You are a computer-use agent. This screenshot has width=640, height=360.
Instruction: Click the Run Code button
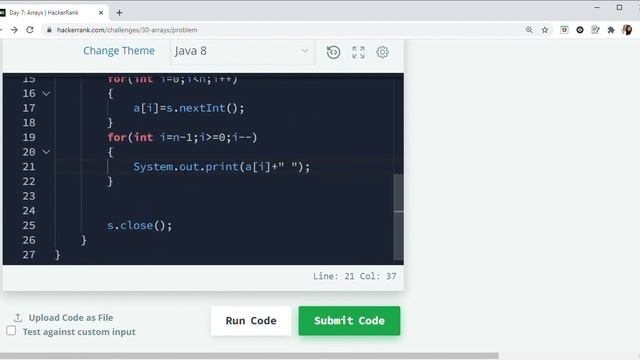point(251,321)
